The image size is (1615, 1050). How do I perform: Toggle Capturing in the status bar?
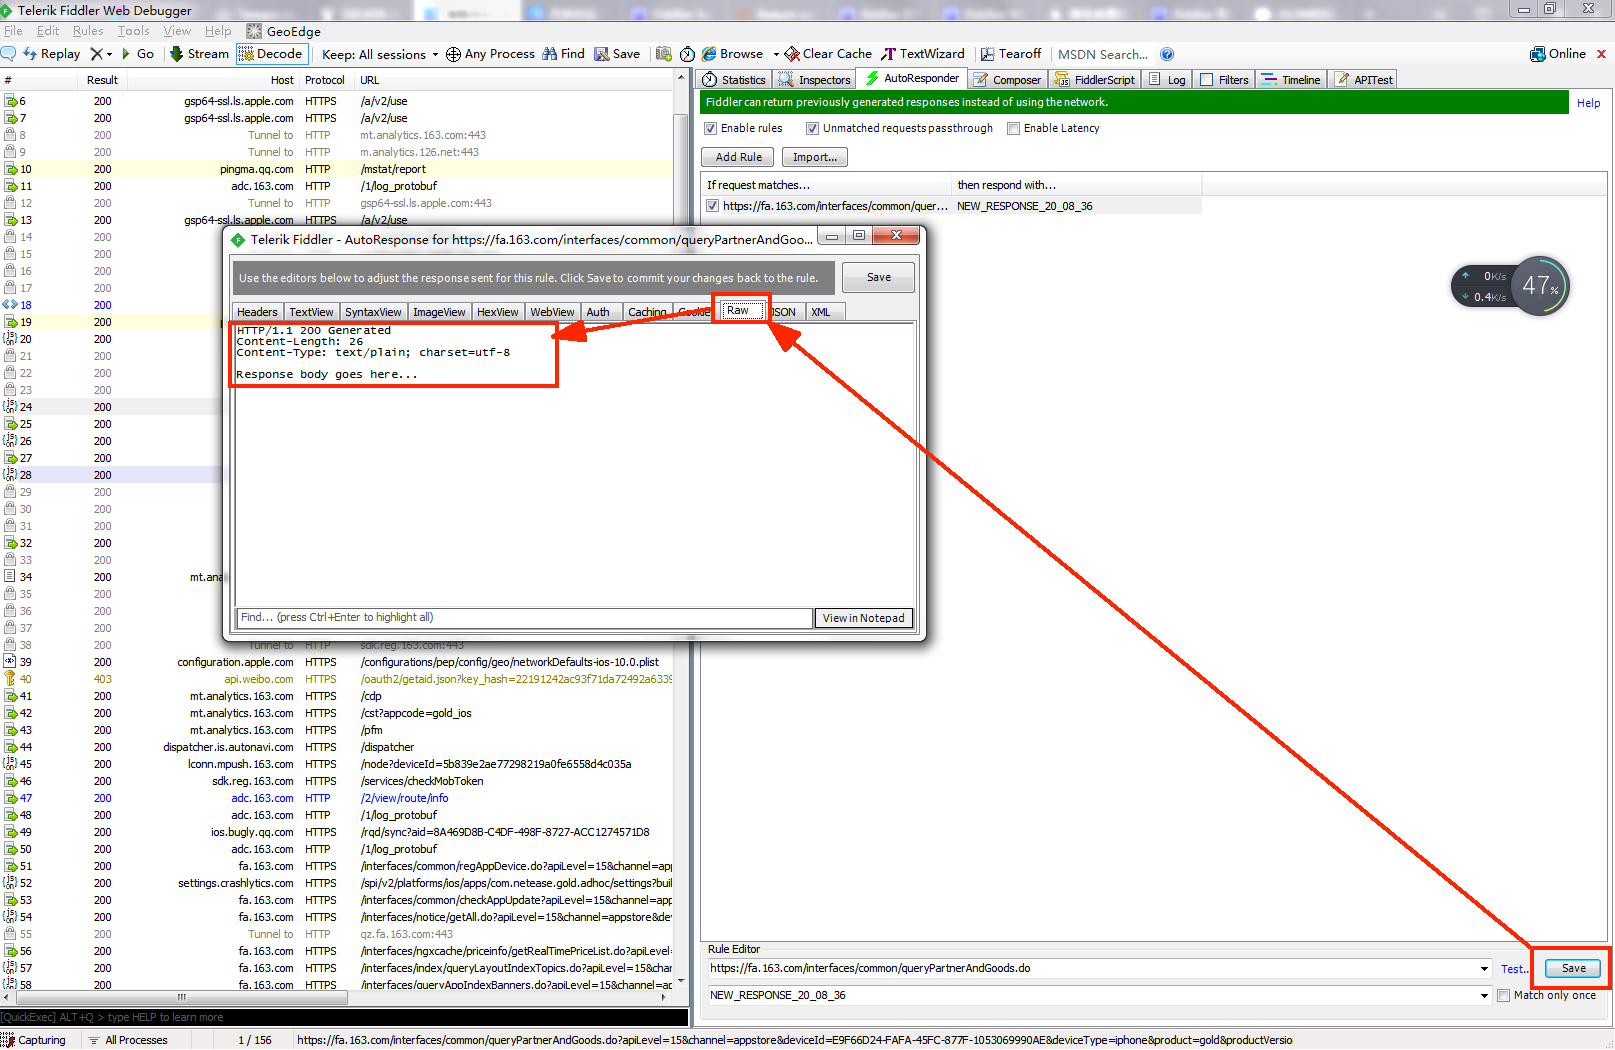pos(35,1040)
